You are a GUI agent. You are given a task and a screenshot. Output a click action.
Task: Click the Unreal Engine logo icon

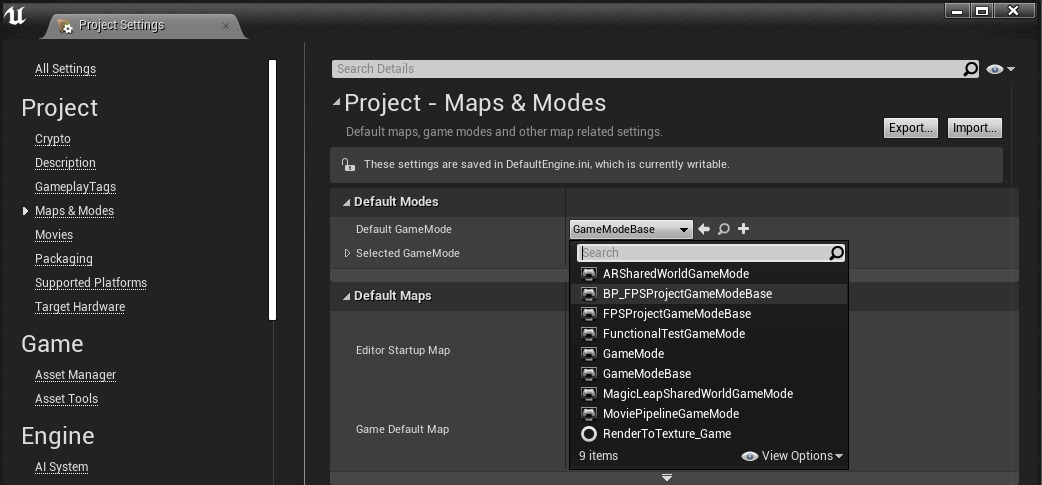(x=15, y=15)
